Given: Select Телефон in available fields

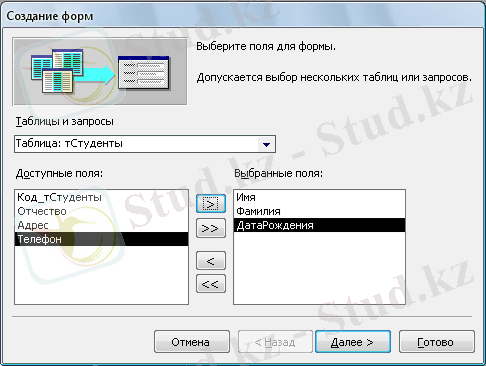Looking at the screenshot, I should point(101,239).
